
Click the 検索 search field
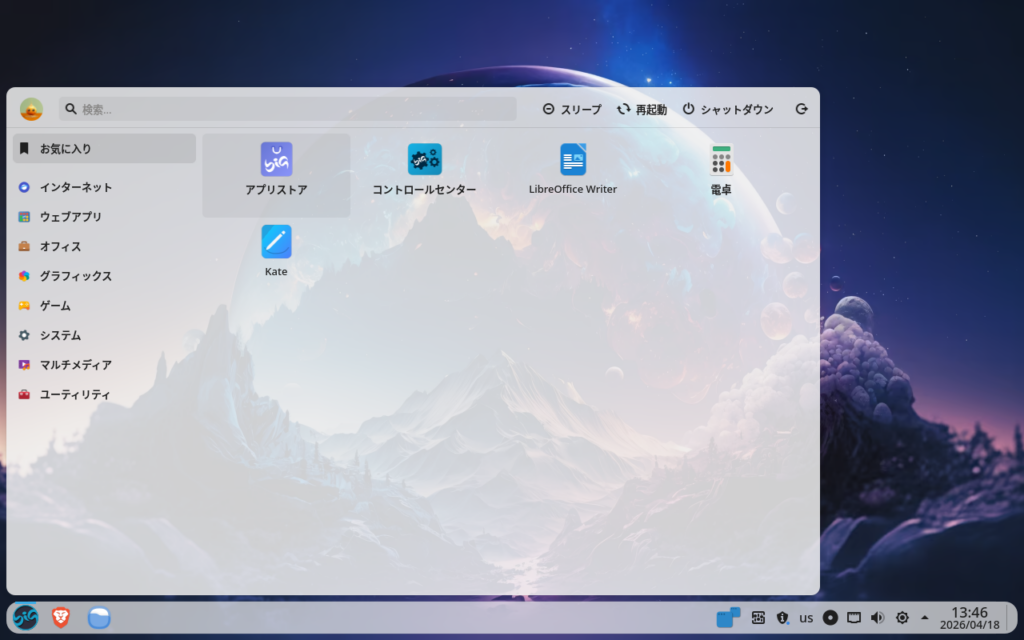click(x=290, y=109)
